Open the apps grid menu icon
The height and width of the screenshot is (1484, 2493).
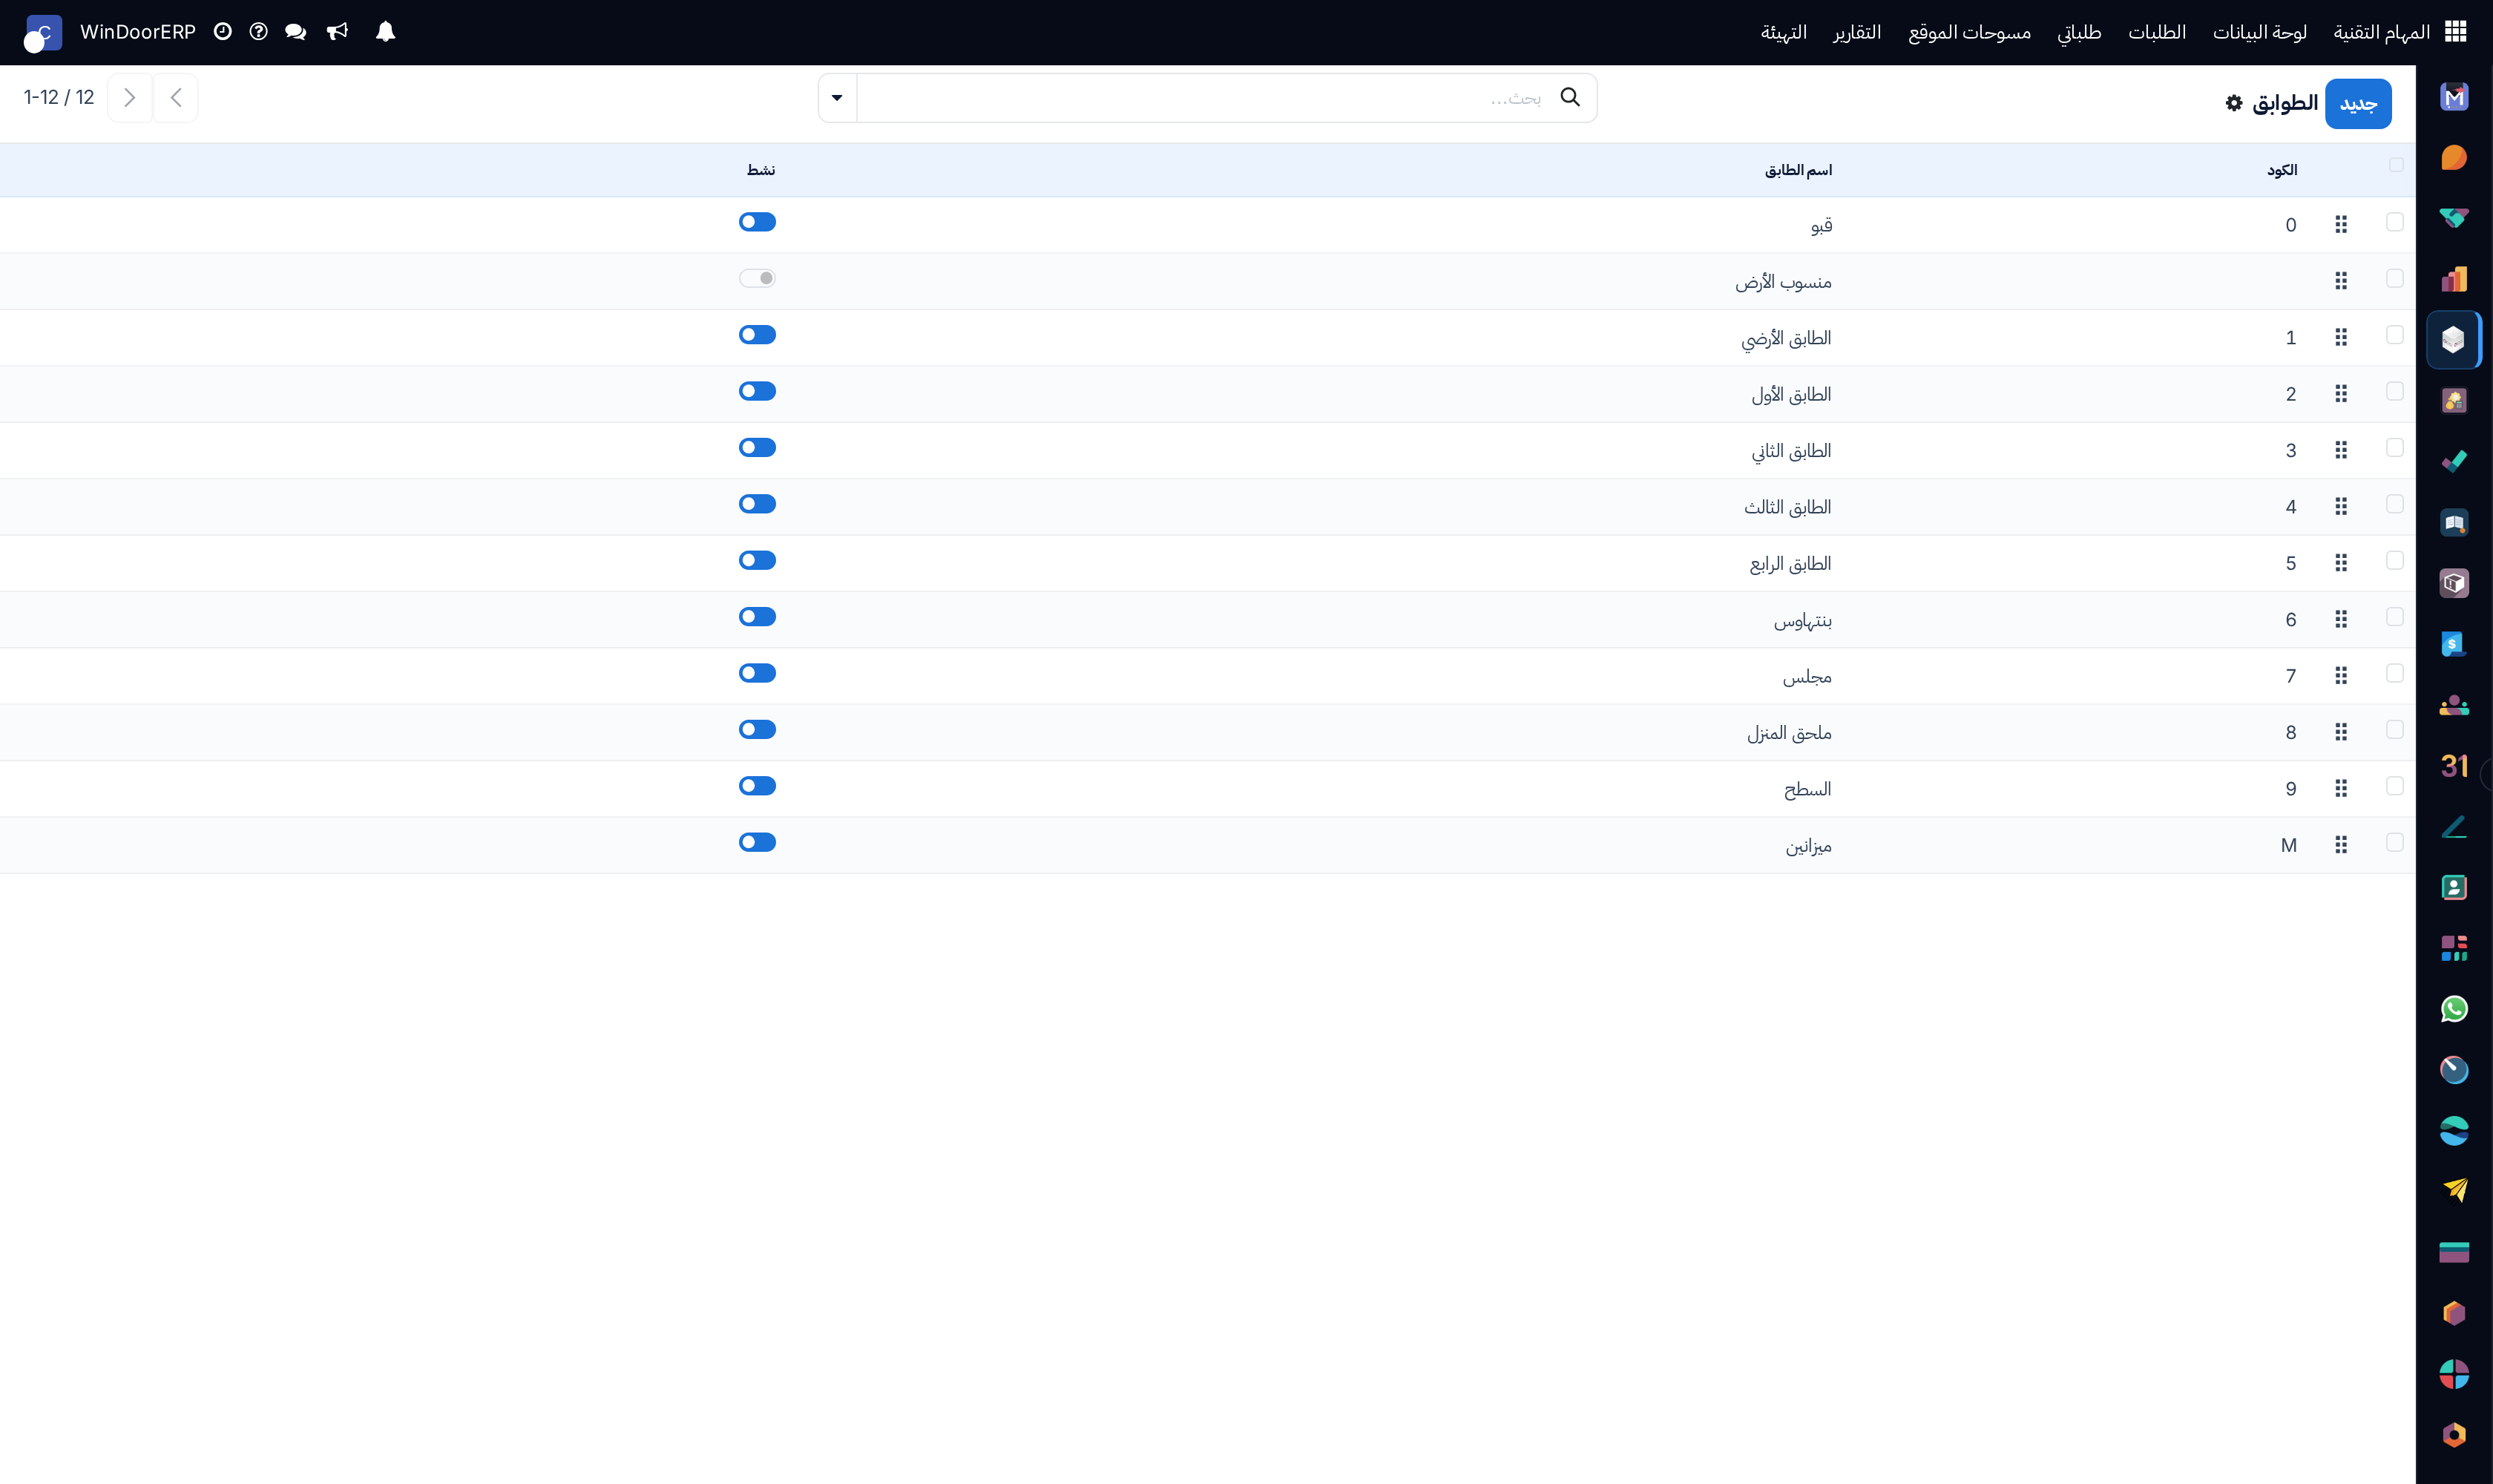click(2455, 32)
